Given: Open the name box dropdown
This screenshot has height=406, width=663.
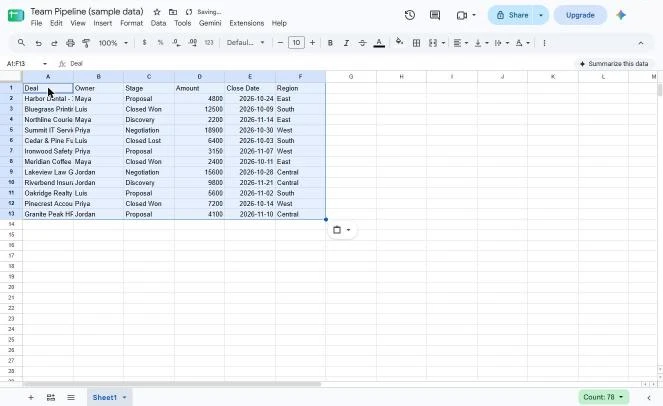Looking at the screenshot, I should point(45,63).
